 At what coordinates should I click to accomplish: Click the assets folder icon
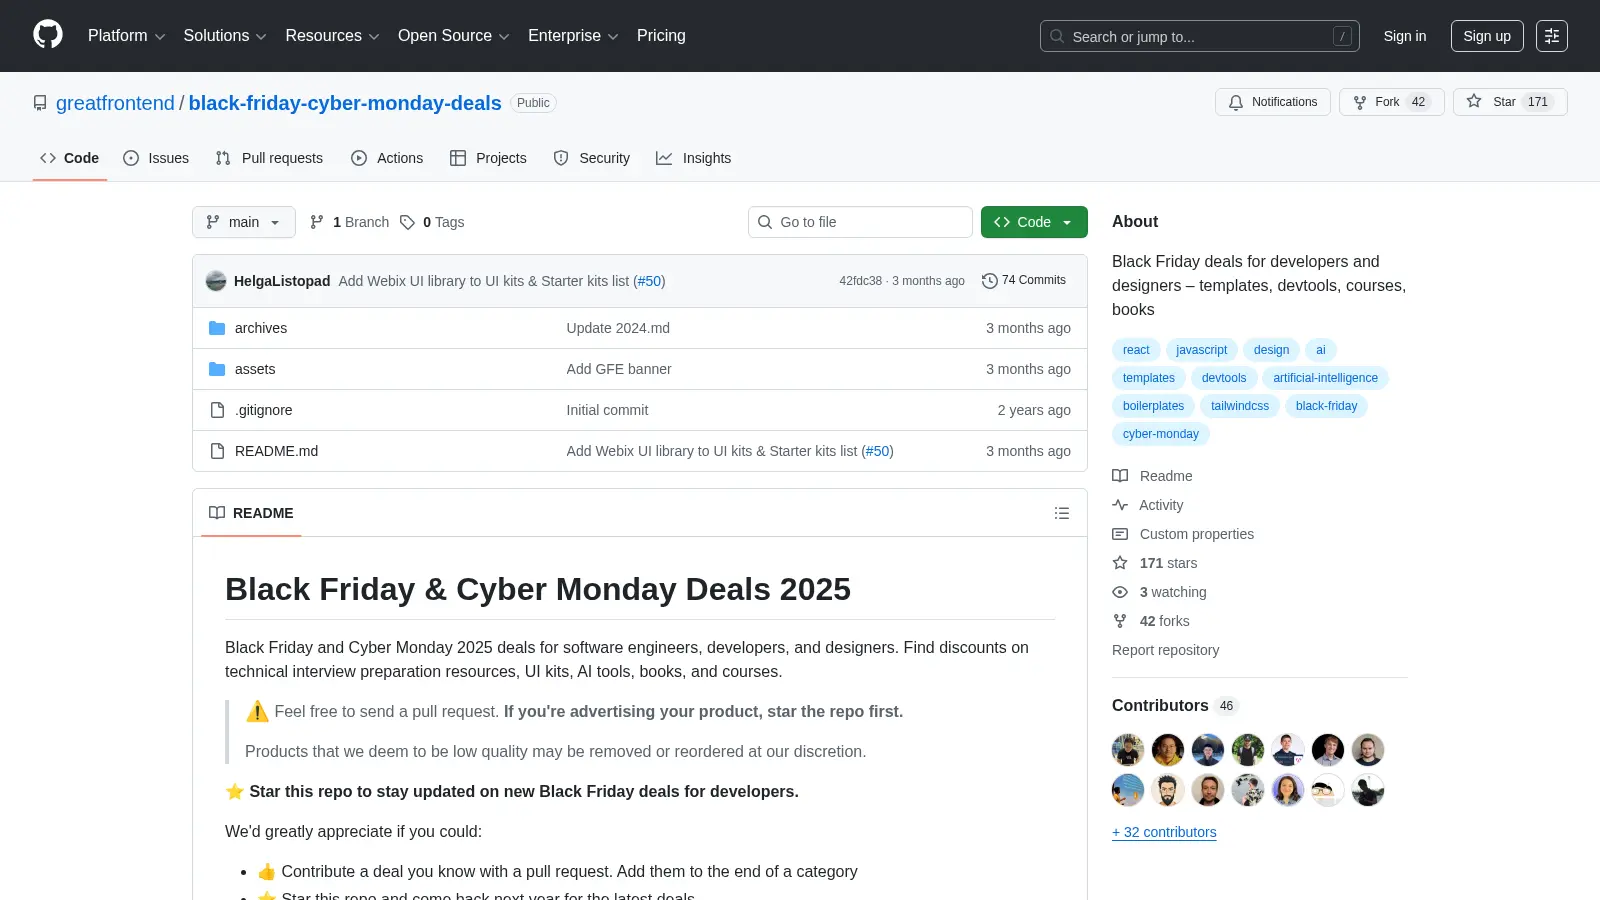point(217,369)
